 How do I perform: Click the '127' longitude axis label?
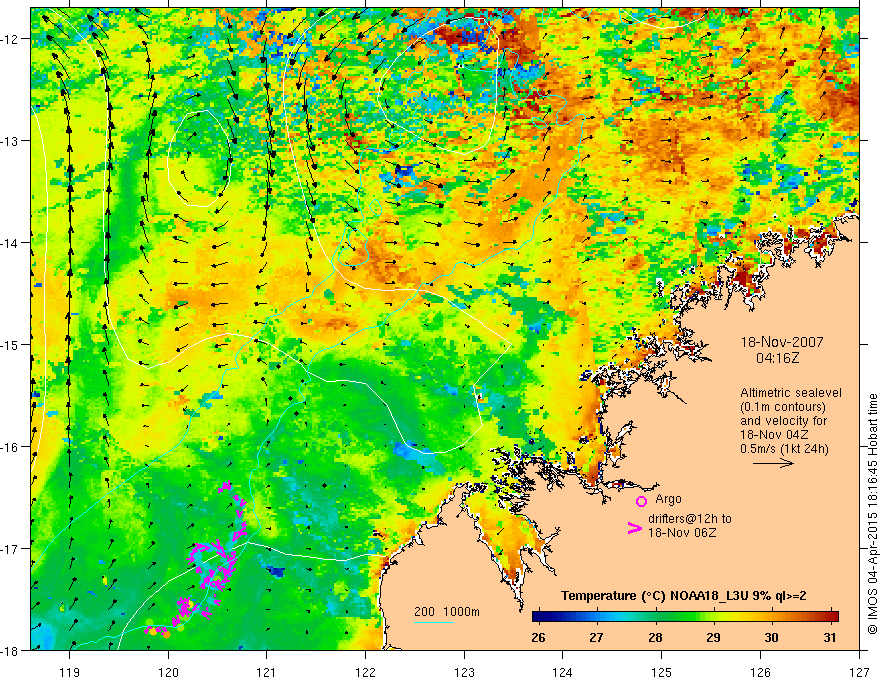pyautogui.click(x=859, y=672)
